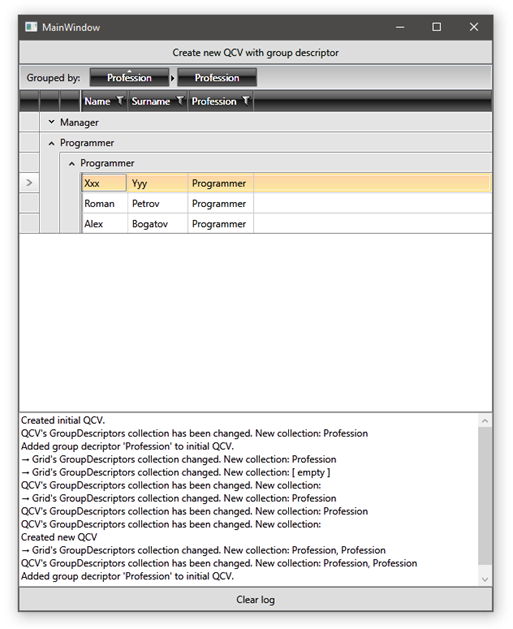Click the first Profession group descriptor chip
The height and width of the screenshot is (629, 513).
(129, 77)
